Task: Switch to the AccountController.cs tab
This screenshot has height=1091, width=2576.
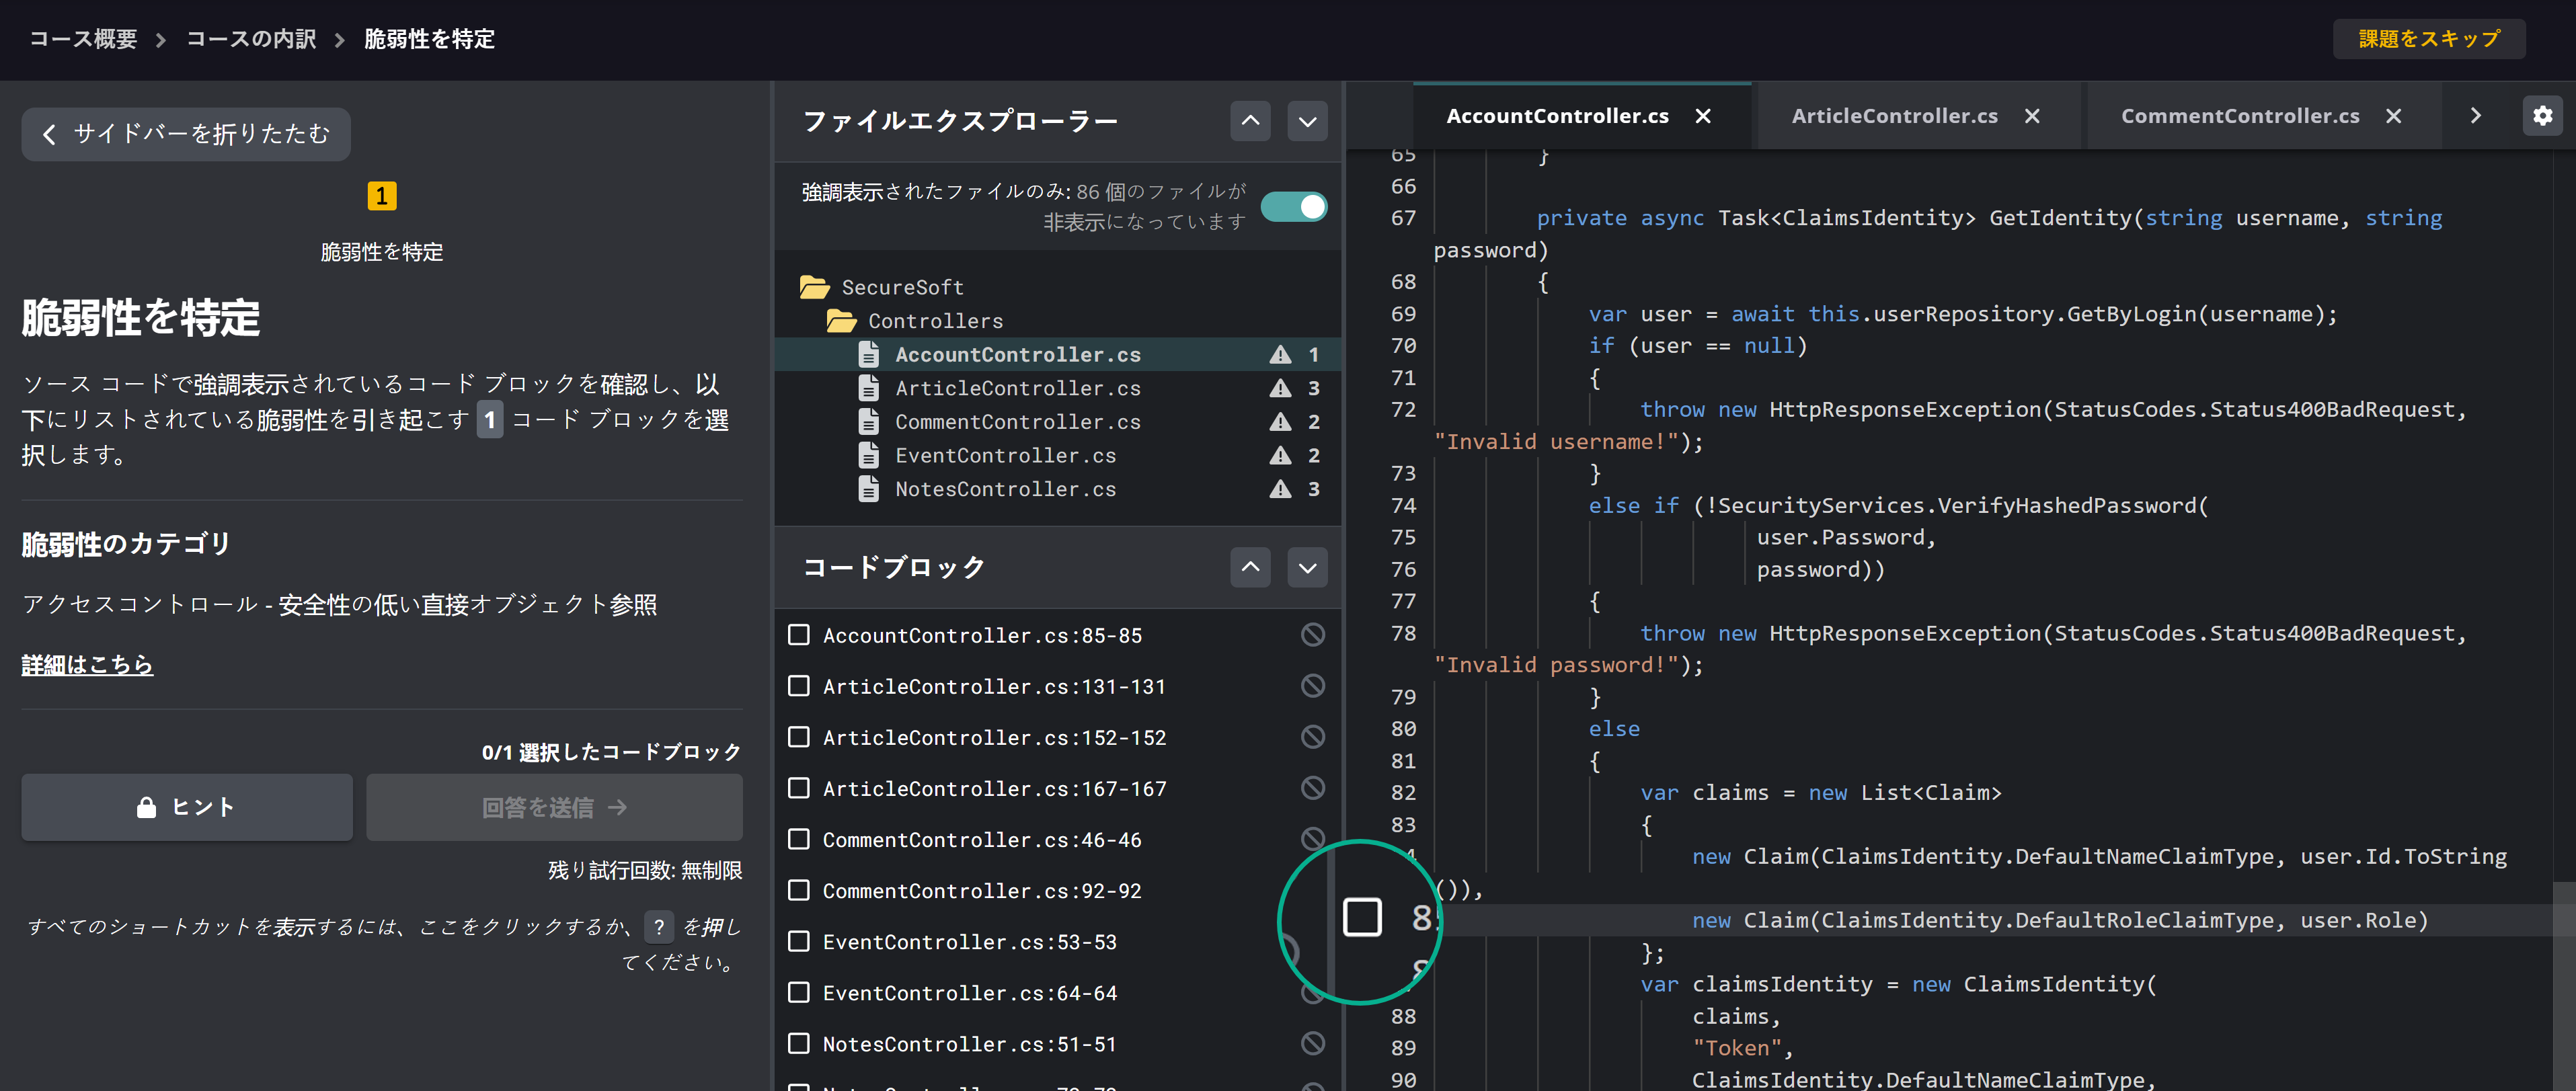Action: point(1557,116)
